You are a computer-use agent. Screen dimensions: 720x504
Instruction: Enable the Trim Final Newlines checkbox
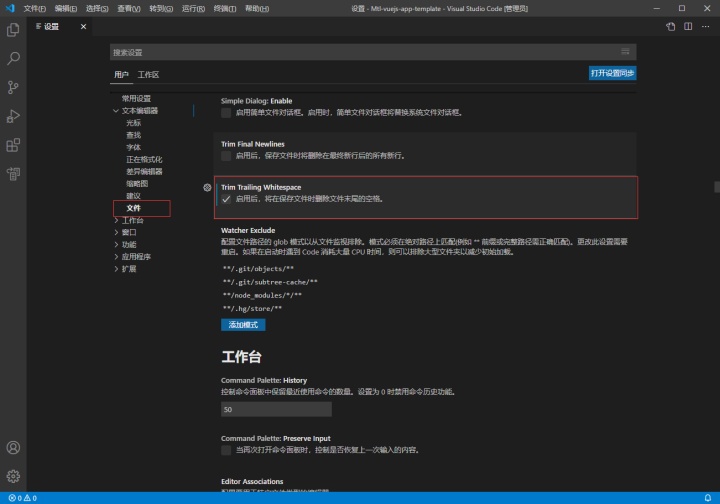coord(226,156)
